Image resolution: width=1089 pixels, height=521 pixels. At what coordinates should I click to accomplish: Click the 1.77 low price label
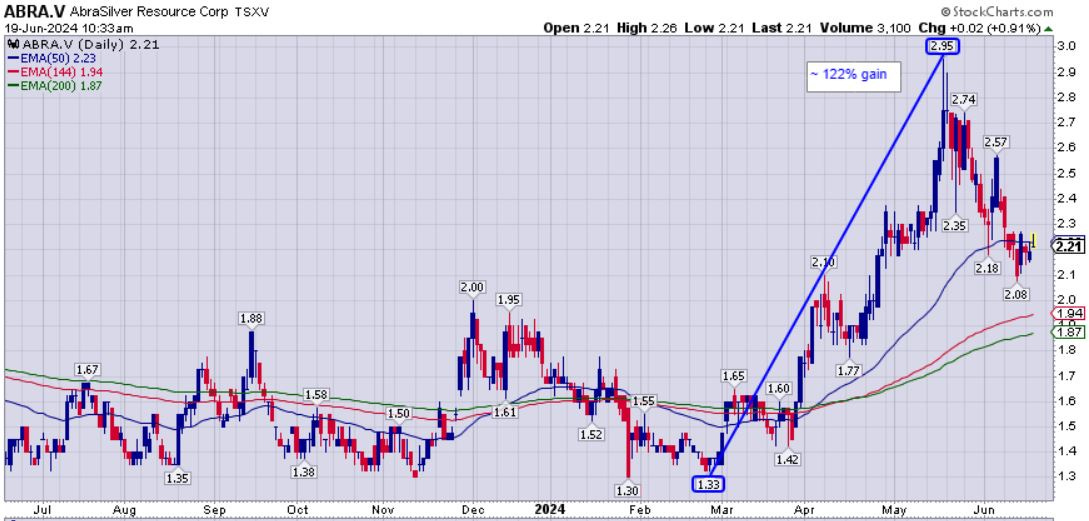tap(849, 370)
